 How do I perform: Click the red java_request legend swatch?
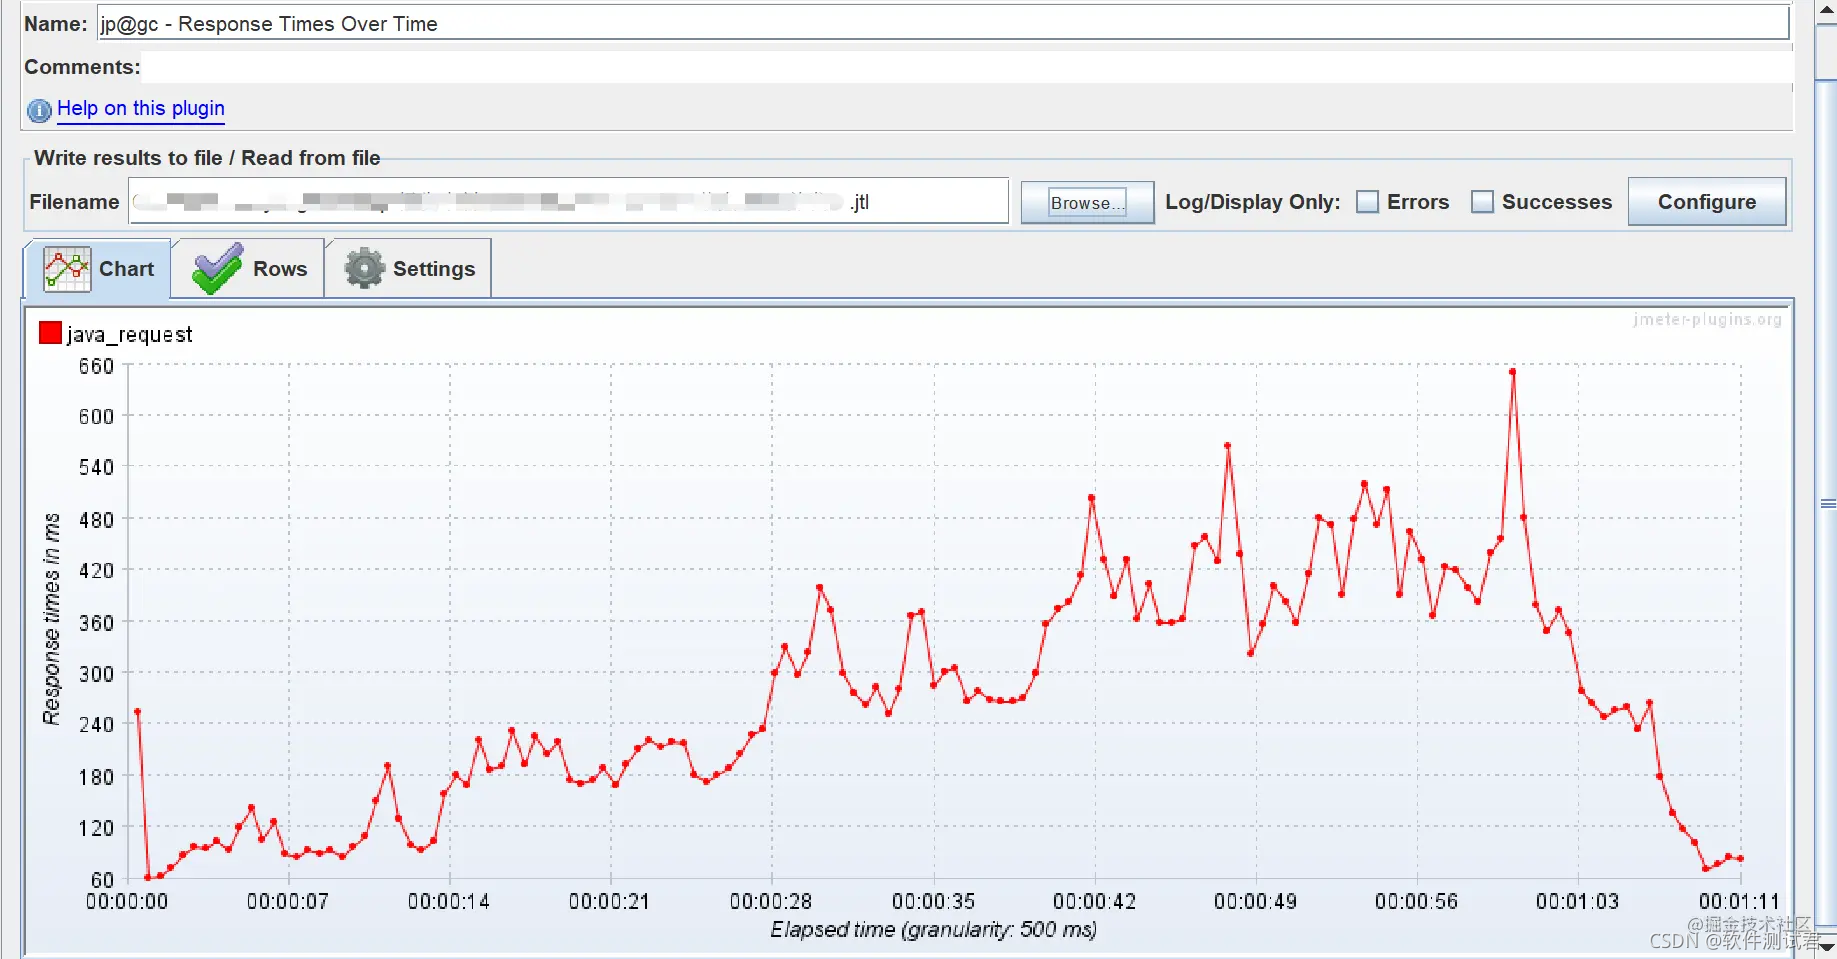(50, 333)
